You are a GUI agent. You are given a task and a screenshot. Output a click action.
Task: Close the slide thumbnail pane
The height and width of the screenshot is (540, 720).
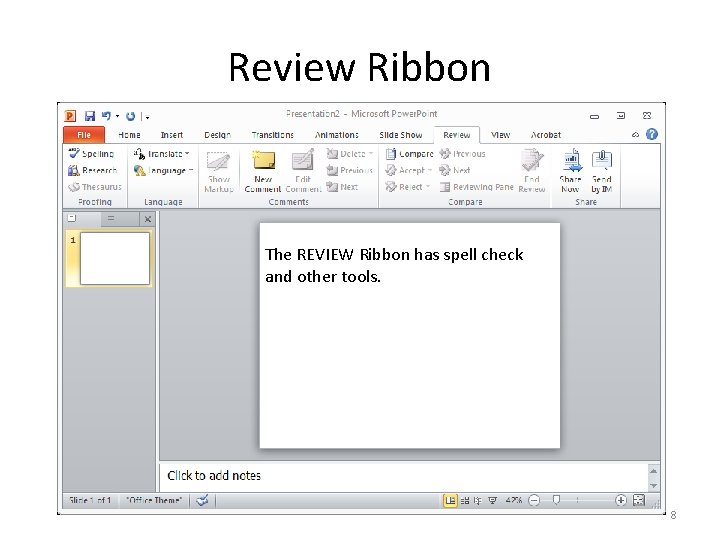pyautogui.click(x=148, y=219)
